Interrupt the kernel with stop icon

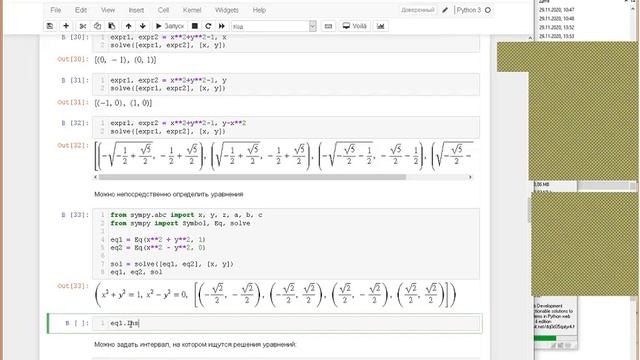point(195,26)
